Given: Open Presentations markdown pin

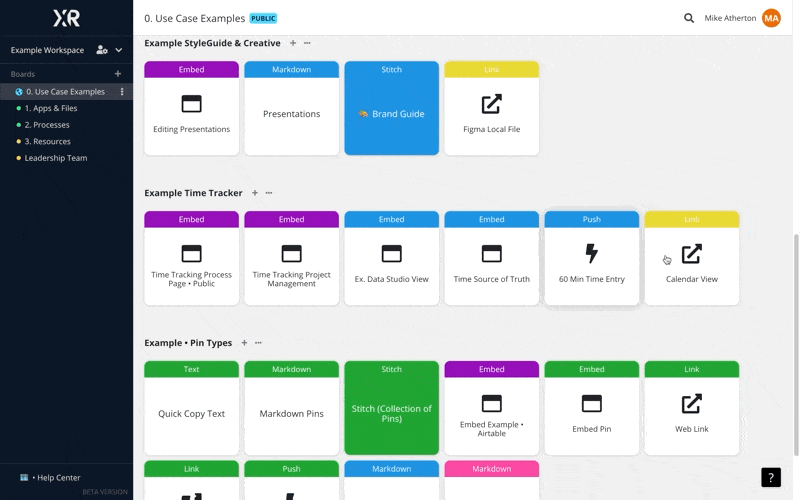Looking at the screenshot, I should 291,108.
